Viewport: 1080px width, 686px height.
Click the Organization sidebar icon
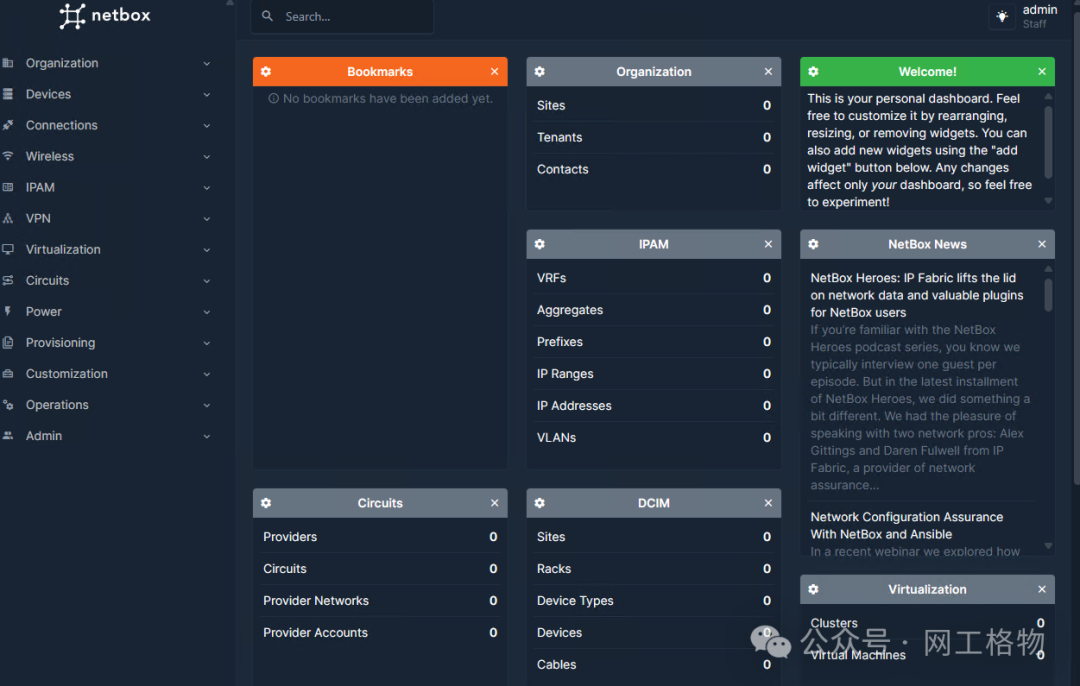[8, 63]
